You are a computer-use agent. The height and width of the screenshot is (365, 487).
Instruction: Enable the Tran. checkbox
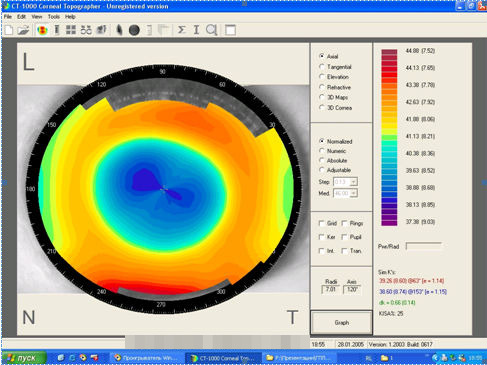[345, 251]
